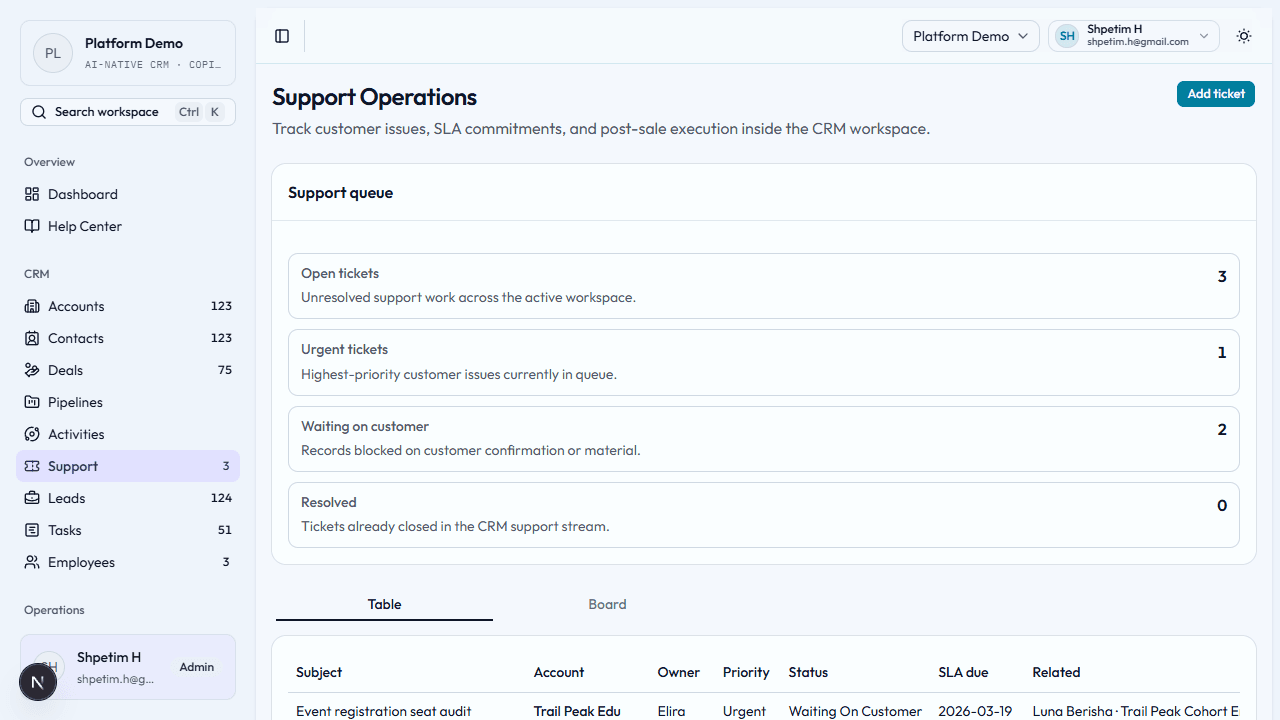This screenshot has height=720, width=1280.
Task: Open Accounts via its building icon
Action: point(32,306)
